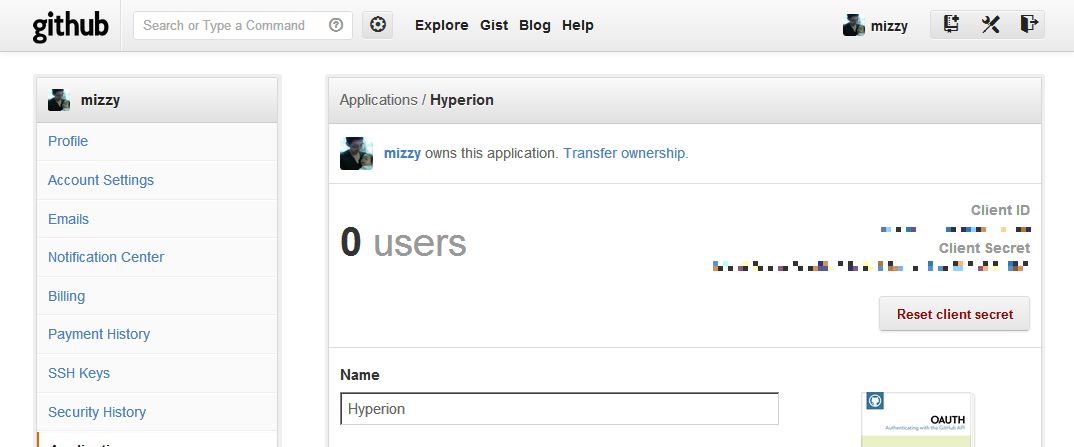Click the Name field containing Hyperion
This screenshot has height=447, width=1074.
pos(559,409)
